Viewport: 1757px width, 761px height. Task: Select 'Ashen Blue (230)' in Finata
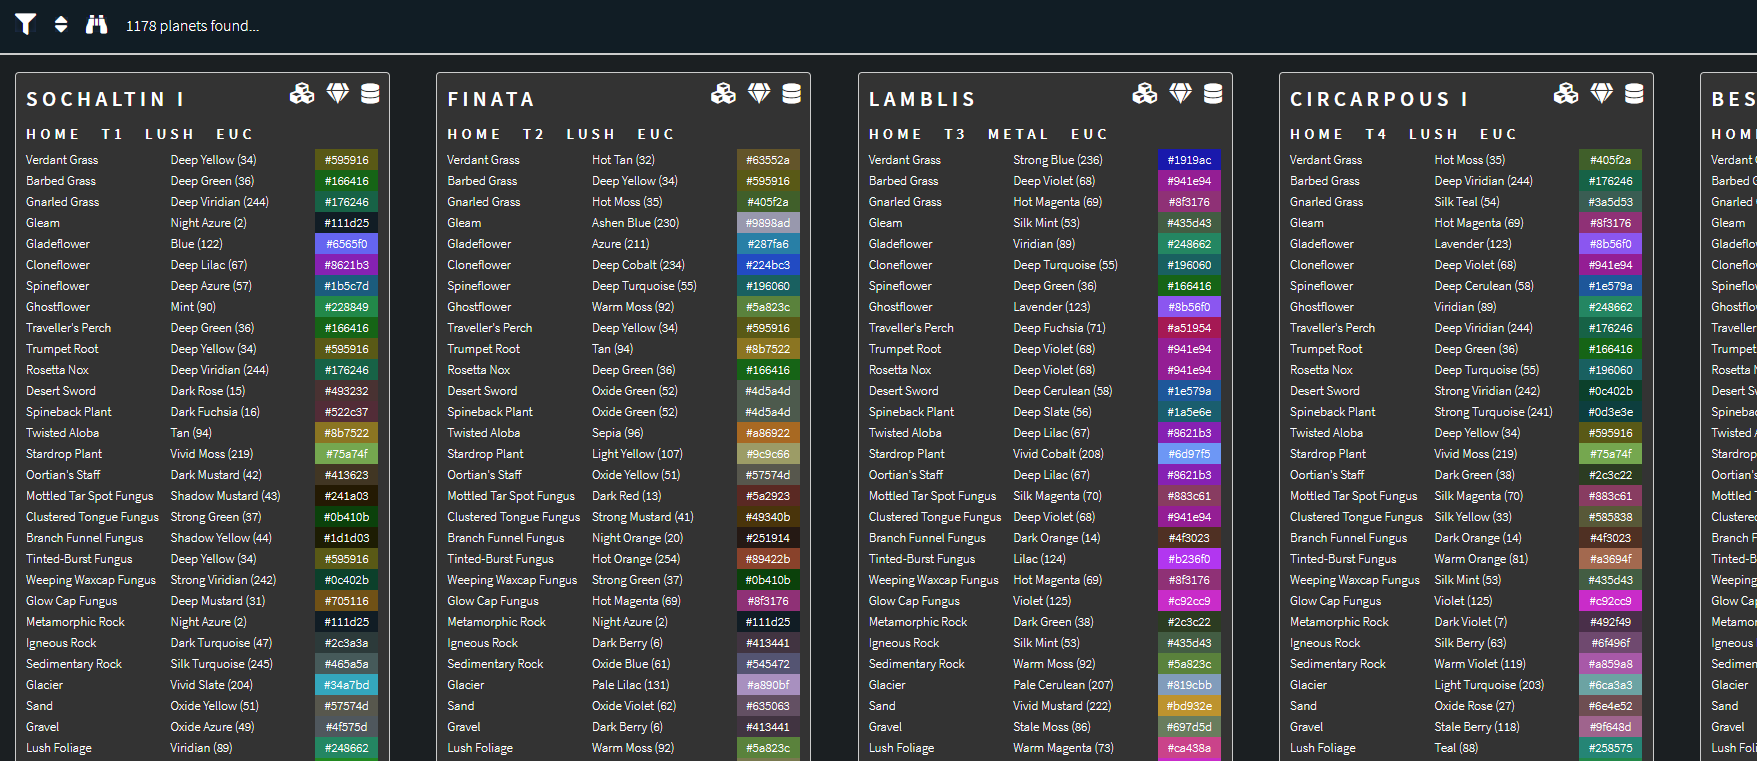[x=635, y=223]
